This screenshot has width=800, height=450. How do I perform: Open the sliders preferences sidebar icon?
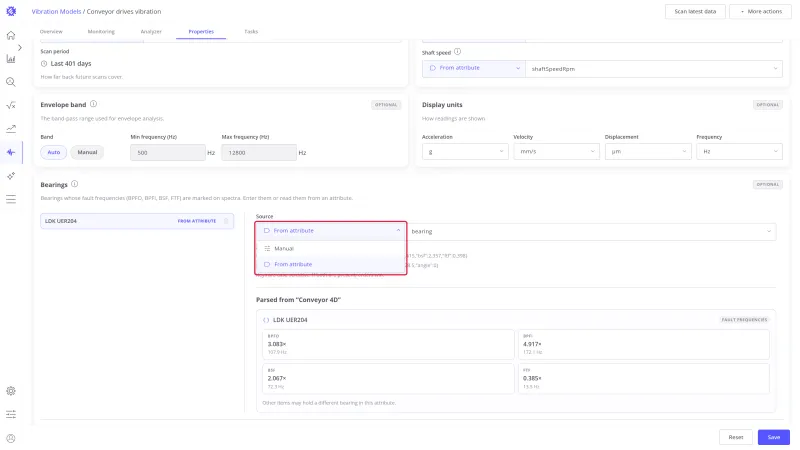[11, 414]
